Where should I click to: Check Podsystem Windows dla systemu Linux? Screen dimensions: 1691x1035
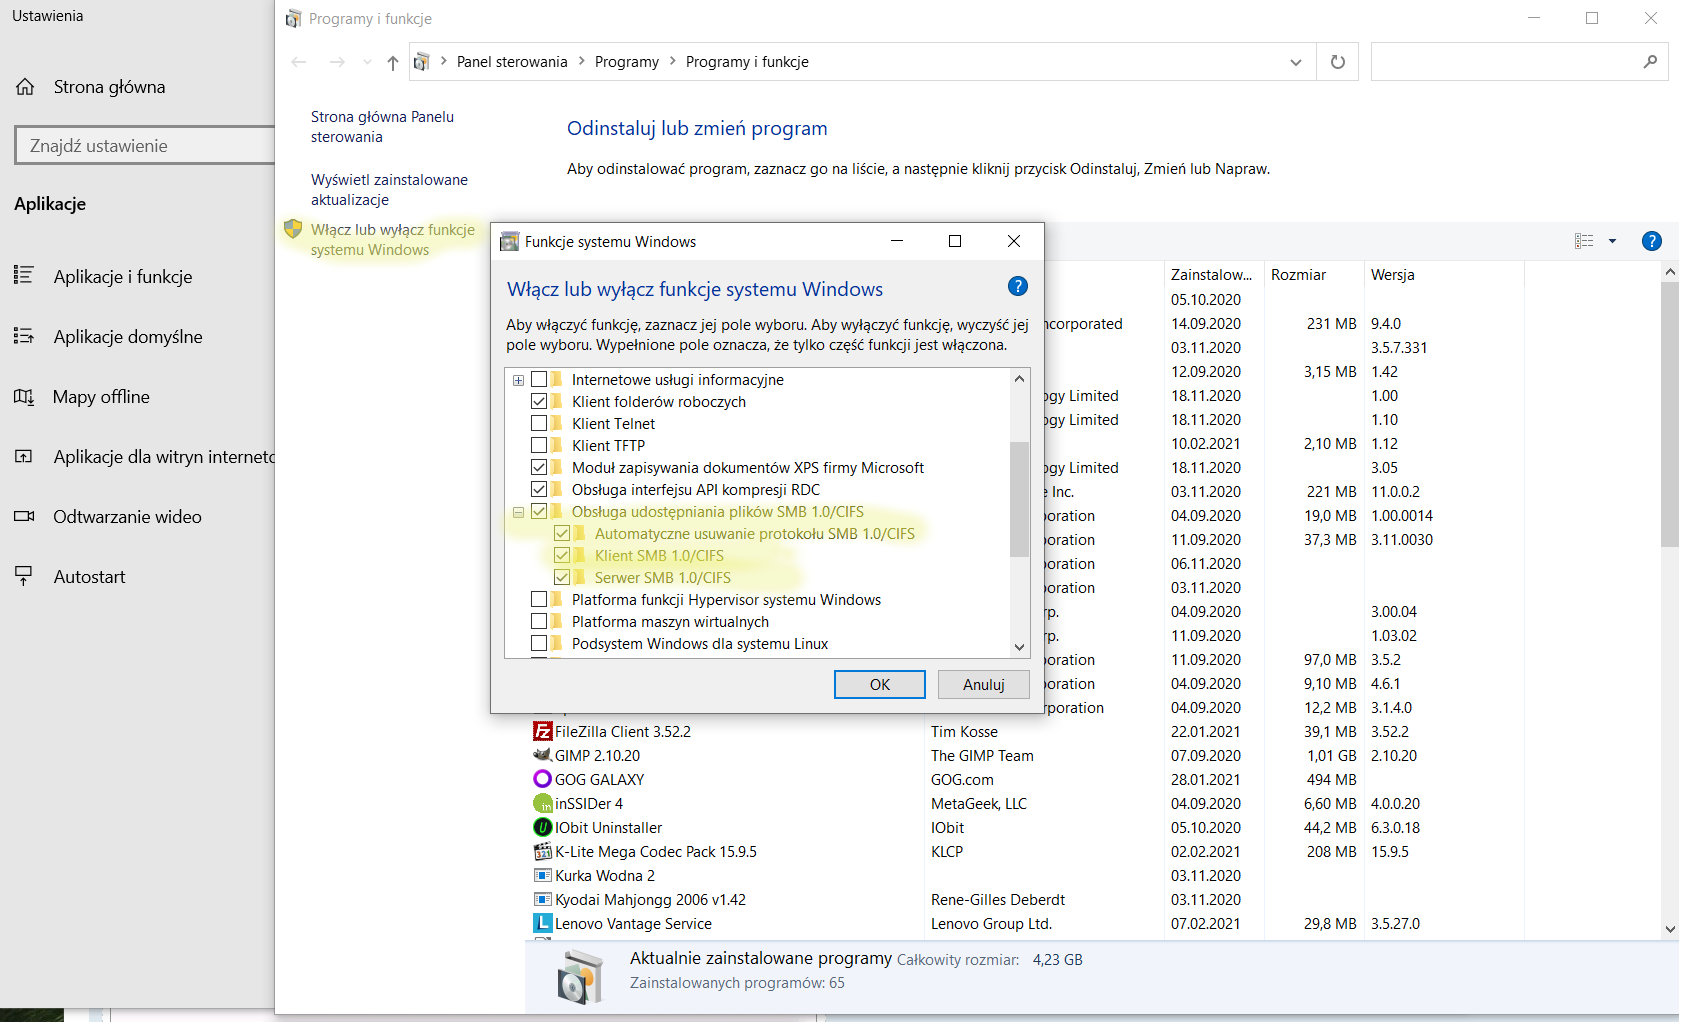(x=539, y=643)
